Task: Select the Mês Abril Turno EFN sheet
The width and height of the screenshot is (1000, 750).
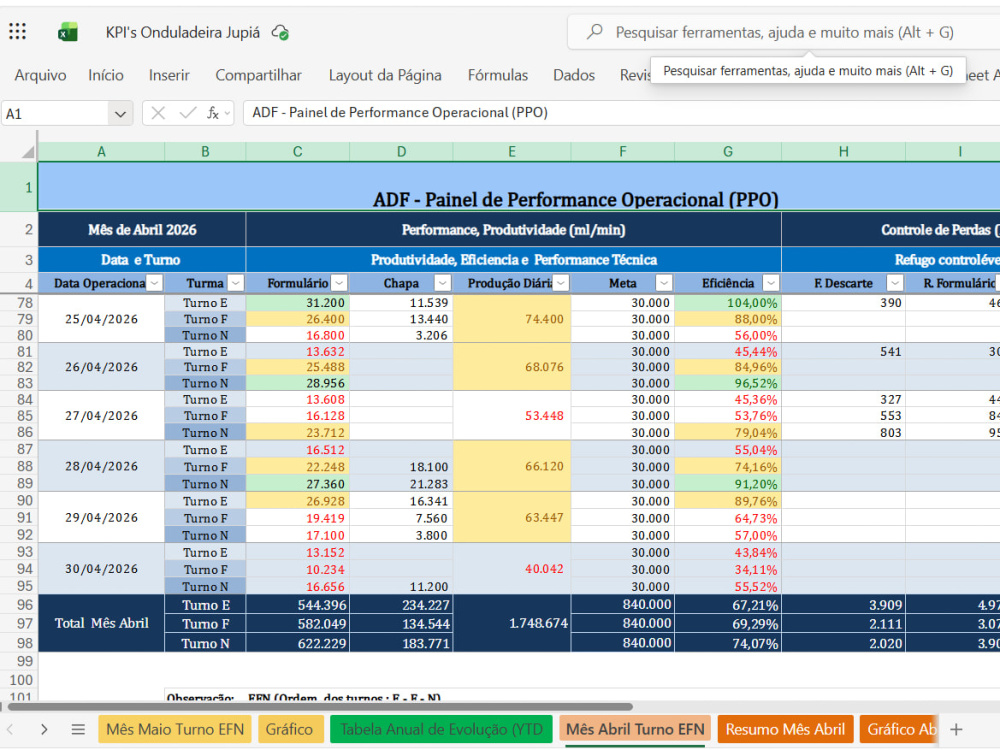Action: pos(635,729)
